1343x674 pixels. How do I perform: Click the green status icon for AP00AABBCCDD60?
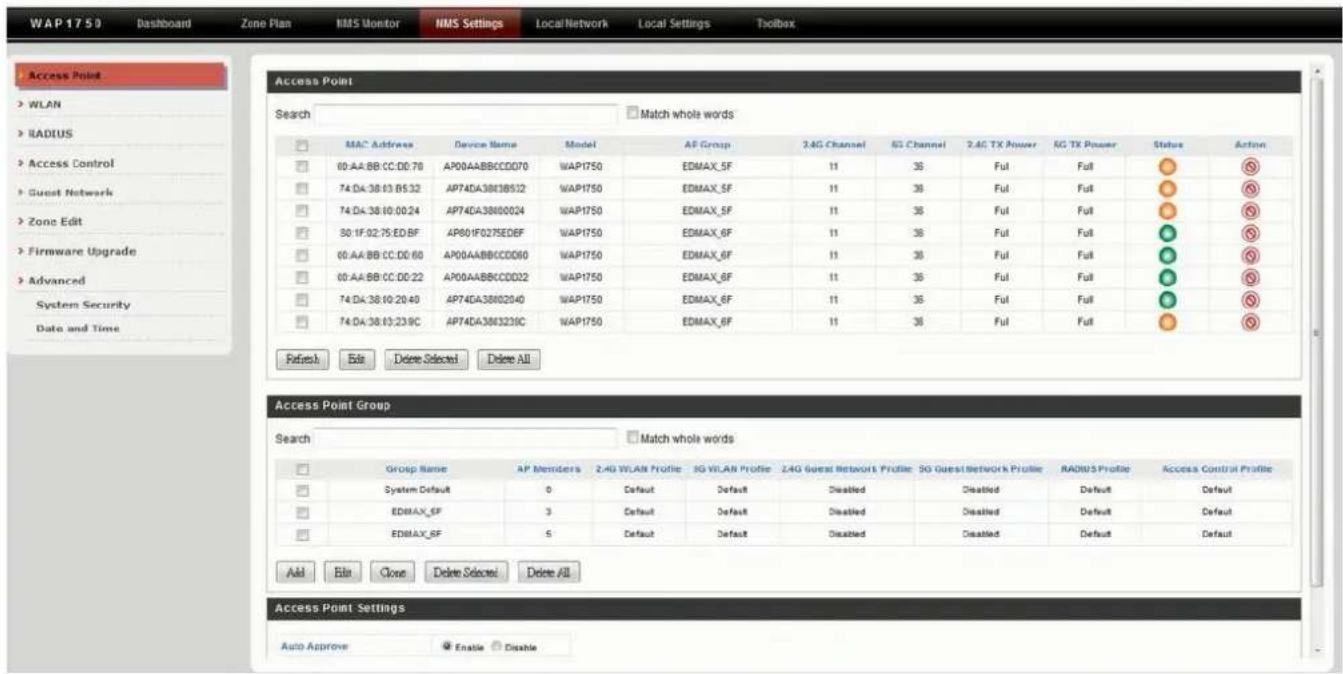(x=1165, y=255)
